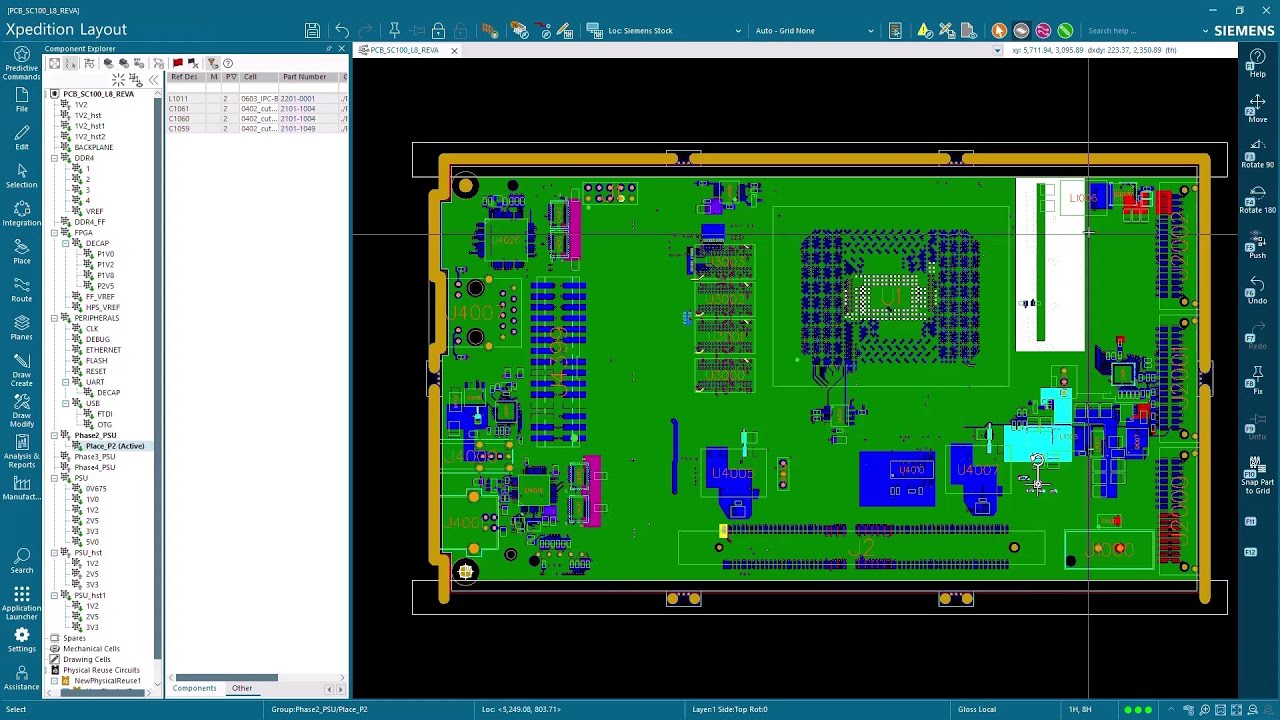Collapse the DDR4 tree node
This screenshot has width=1280, height=720.
(x=55, y=158)
